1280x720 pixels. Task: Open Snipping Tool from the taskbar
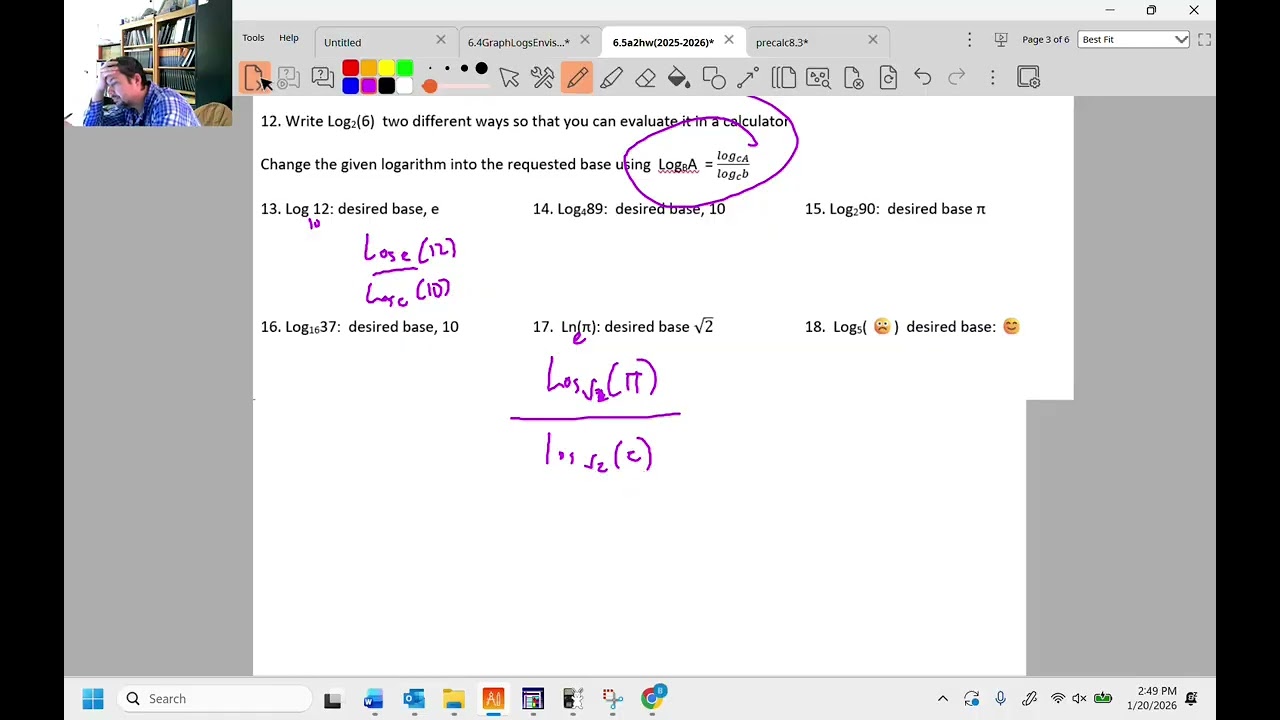click(613, 699)
